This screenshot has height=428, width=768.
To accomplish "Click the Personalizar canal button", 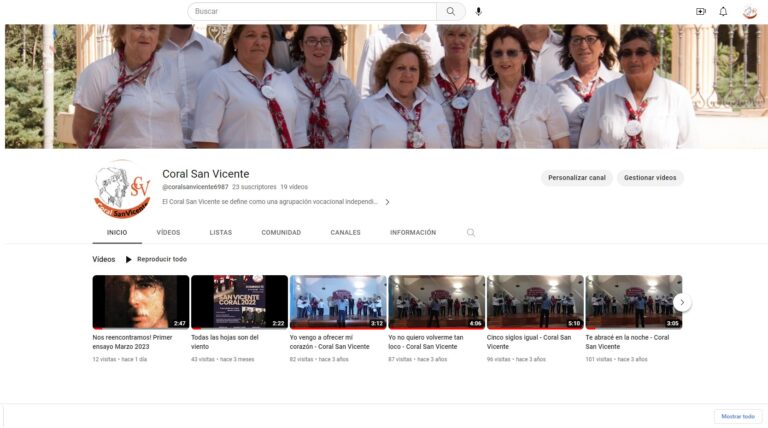I will [577, 178].
